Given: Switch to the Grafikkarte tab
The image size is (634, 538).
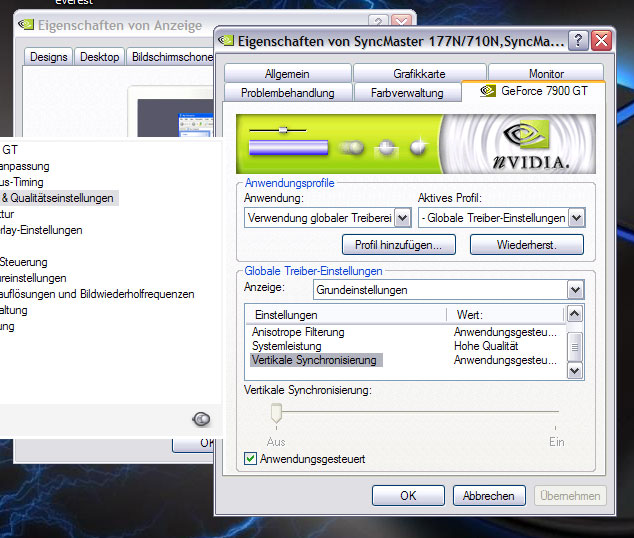Looking at the screenshot, I should 419,74.
